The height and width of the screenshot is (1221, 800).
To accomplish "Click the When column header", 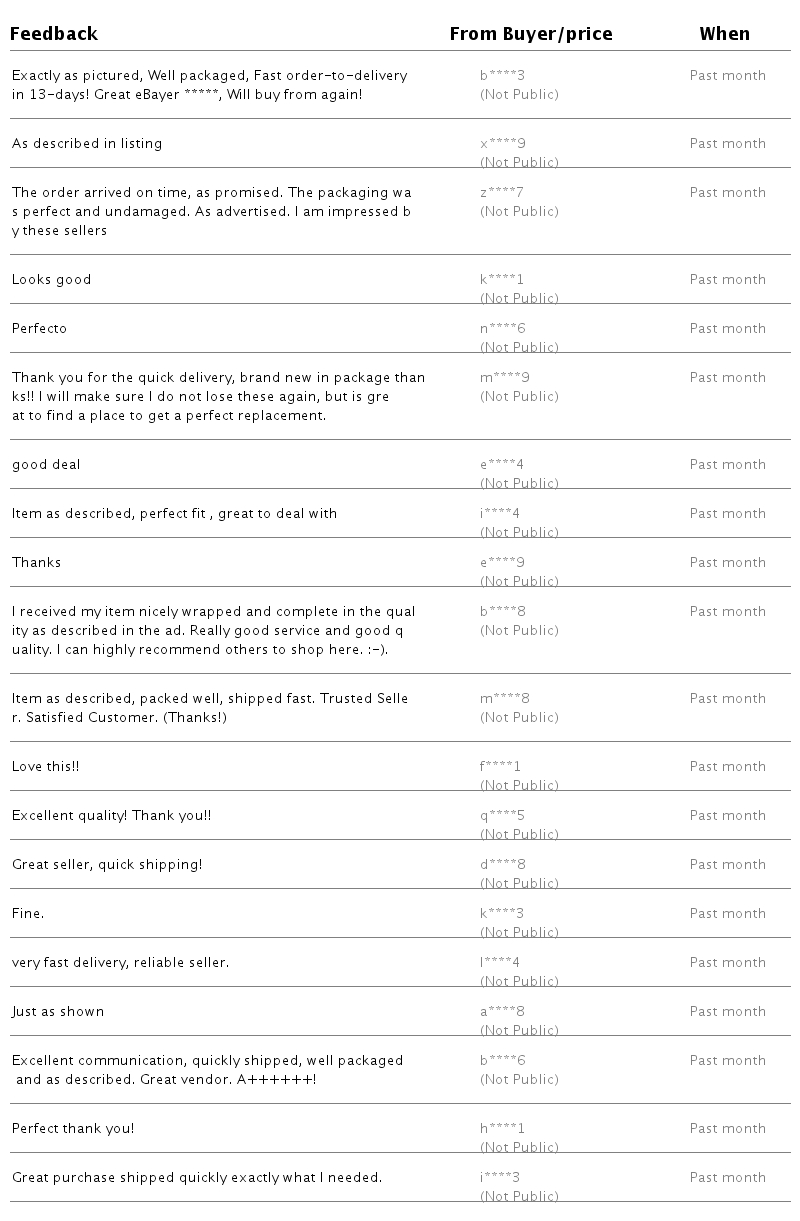I will point(724,34).
